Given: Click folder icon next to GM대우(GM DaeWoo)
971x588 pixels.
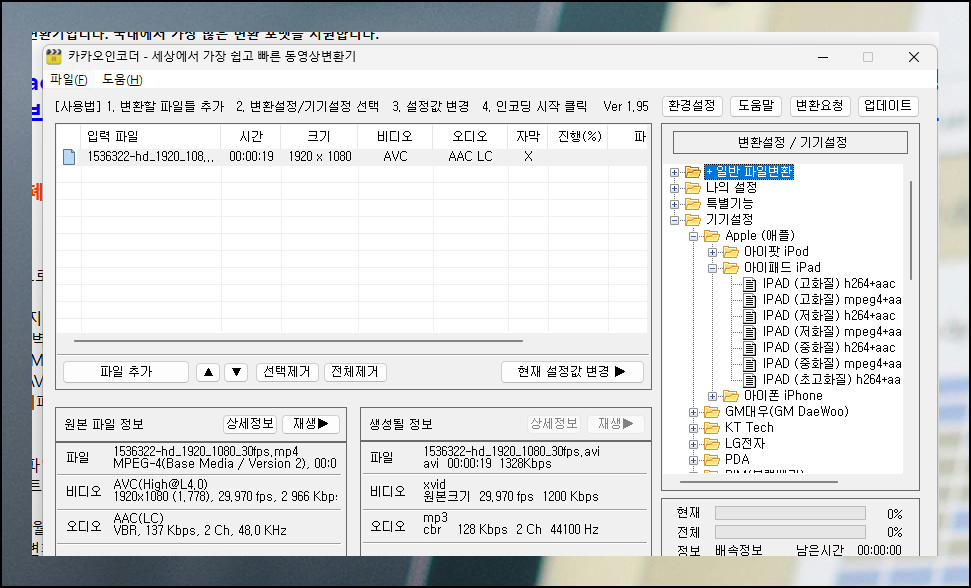Looking at the screenshot, I should (x=712, y=412).
